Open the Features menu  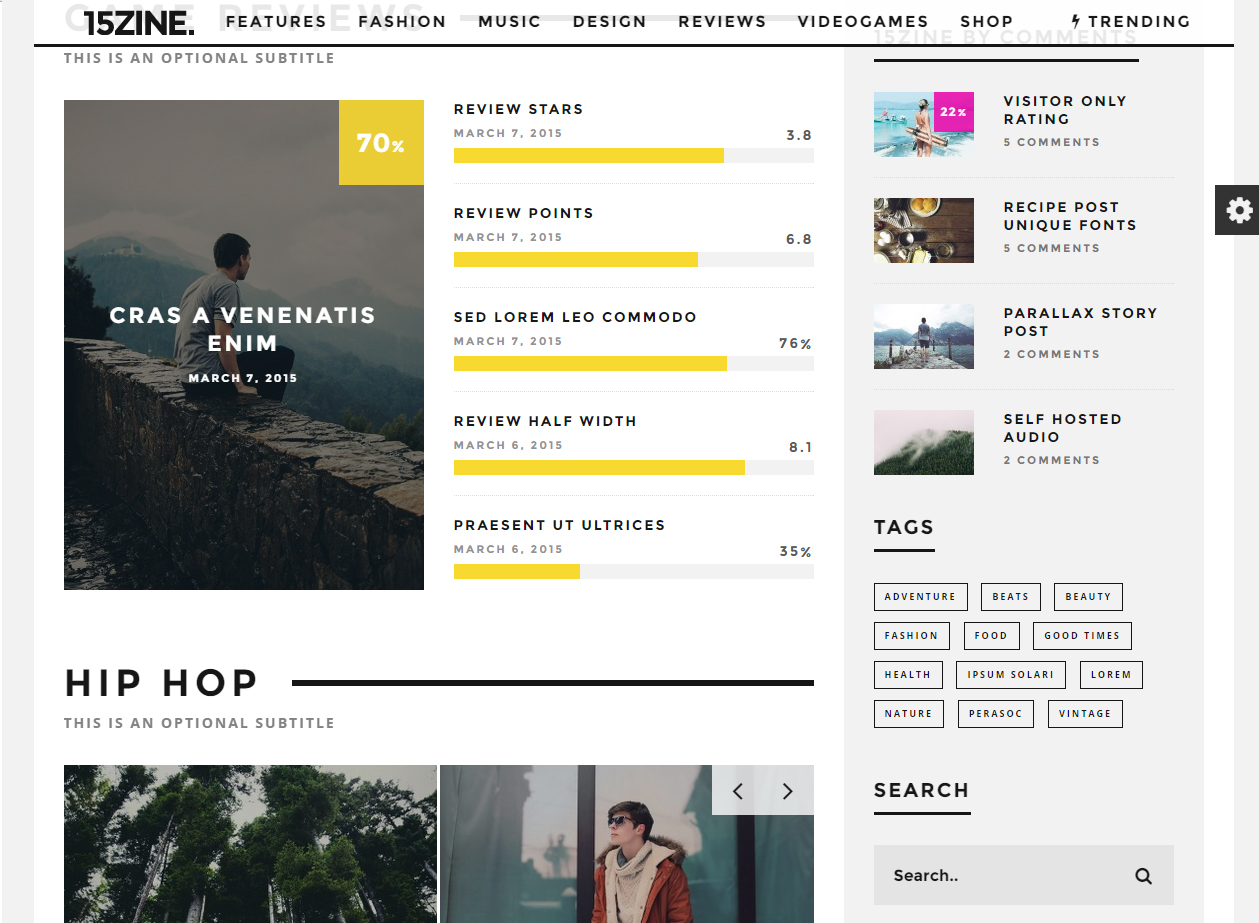(x=276, y=21)
